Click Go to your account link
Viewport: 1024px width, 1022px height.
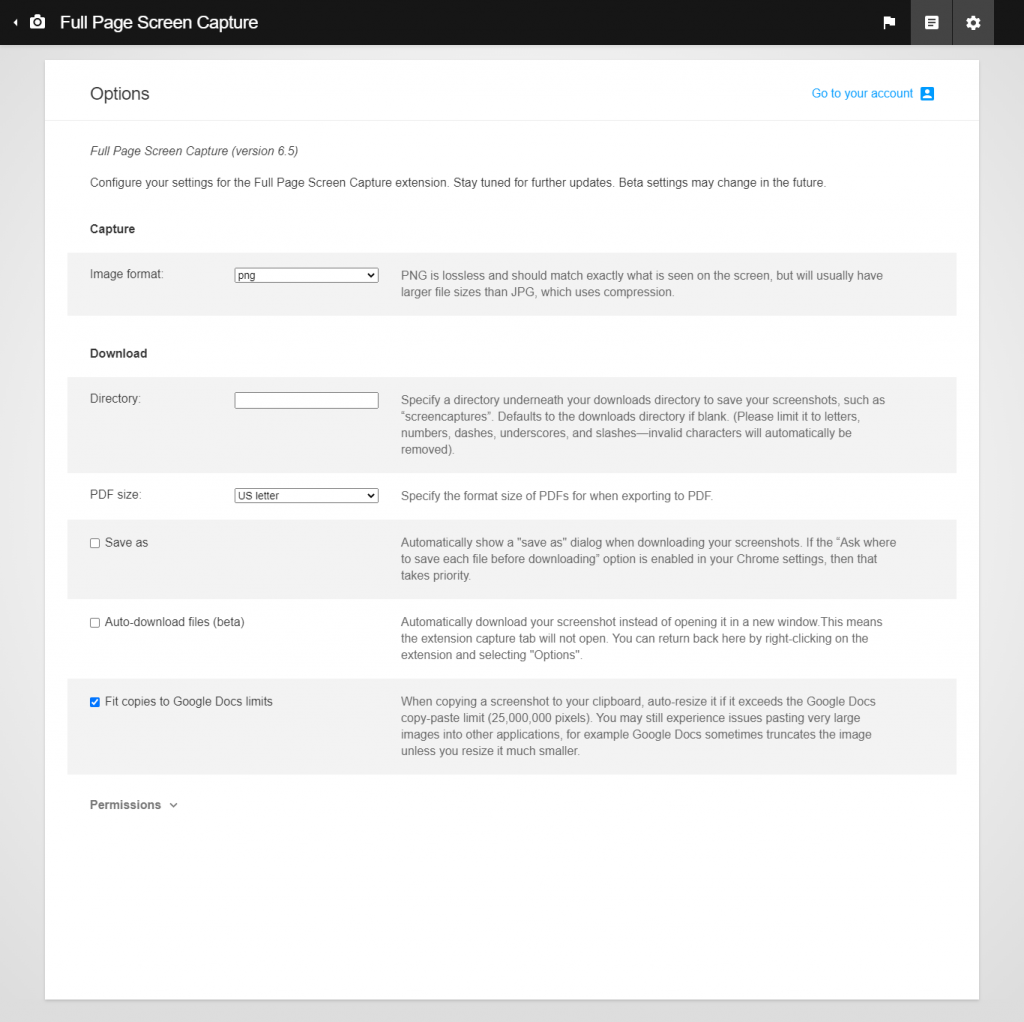pos(862,93)
